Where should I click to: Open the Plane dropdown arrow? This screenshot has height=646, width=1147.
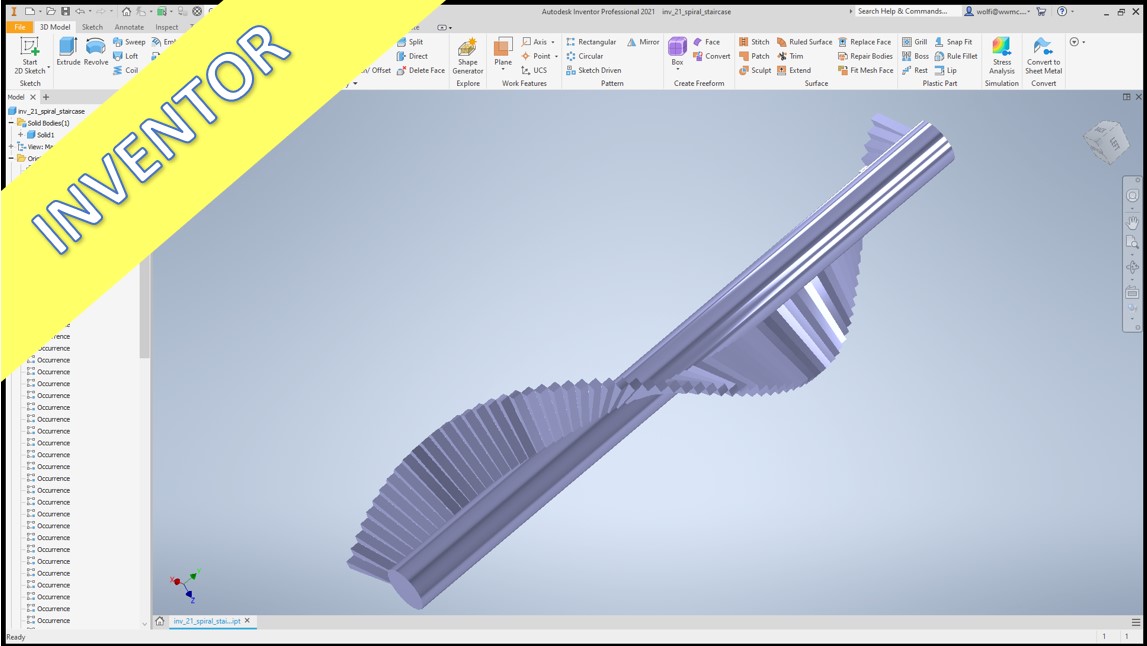[503, 70]
